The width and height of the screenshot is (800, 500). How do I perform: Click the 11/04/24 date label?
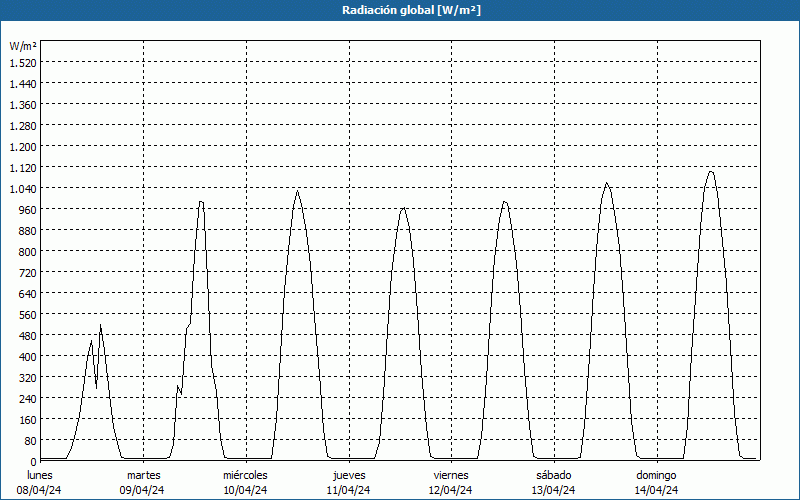click(348, 490)
